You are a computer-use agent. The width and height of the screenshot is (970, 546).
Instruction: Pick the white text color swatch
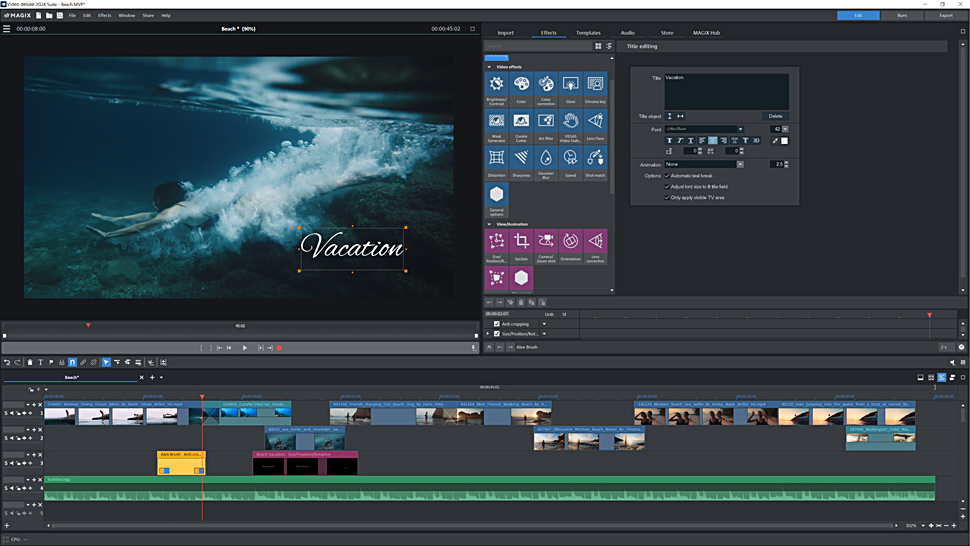(784, 141)
